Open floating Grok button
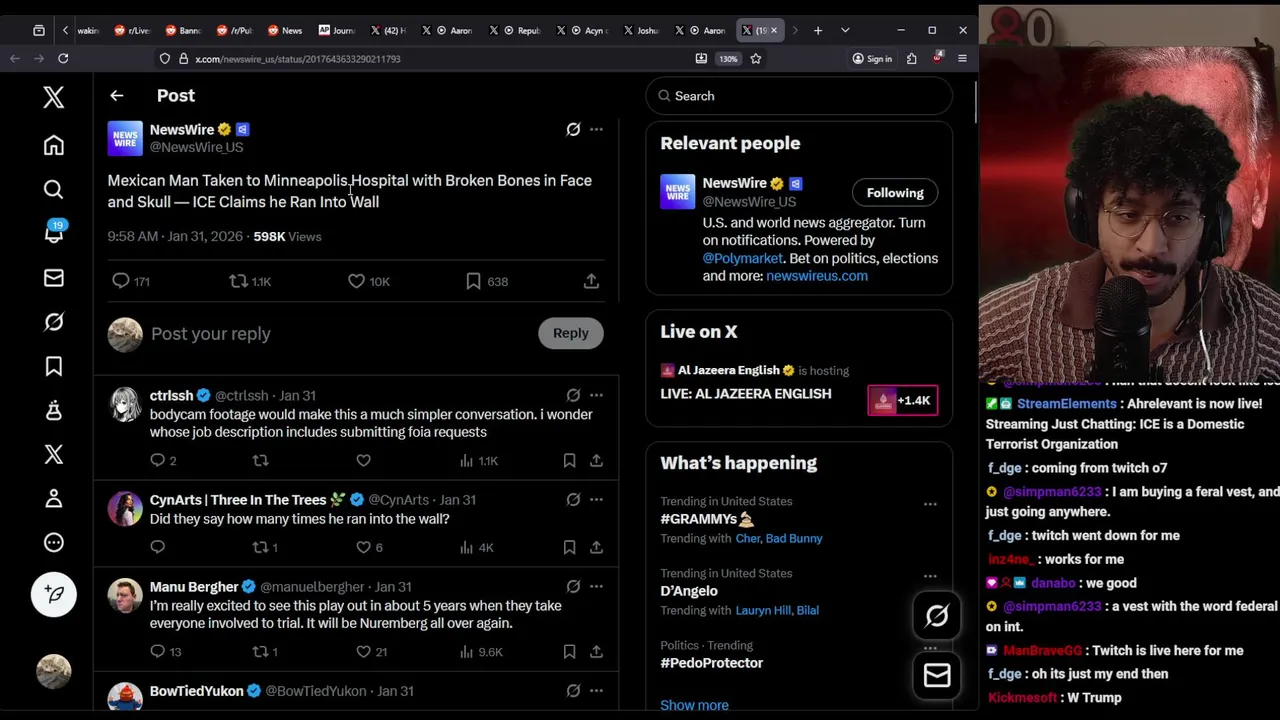The width and height of the screenshot is (1280, 720). [937, 616]
